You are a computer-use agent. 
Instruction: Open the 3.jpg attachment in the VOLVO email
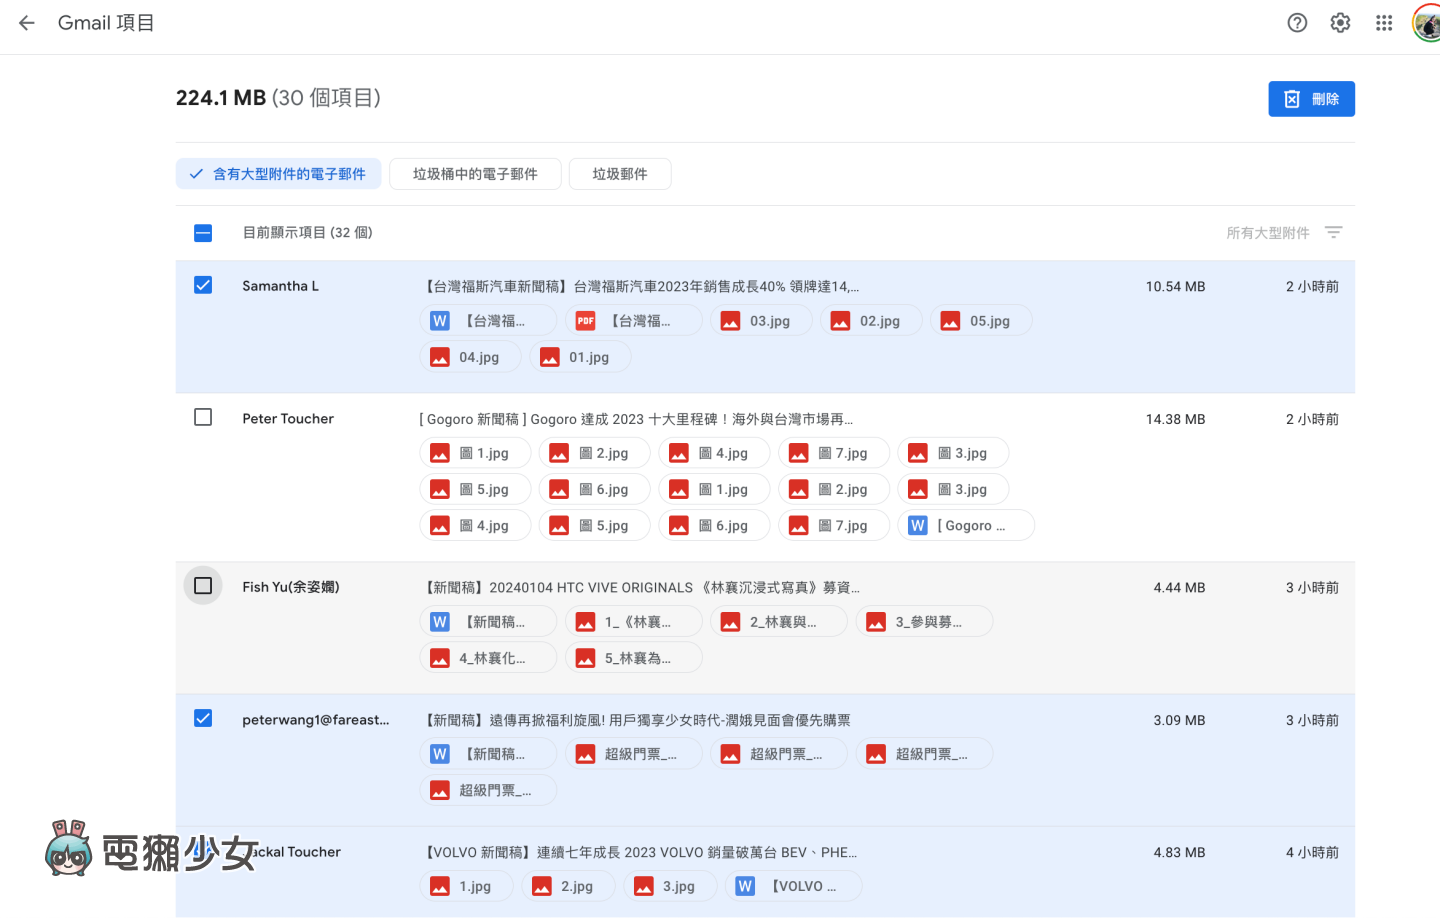click(670, 886)
